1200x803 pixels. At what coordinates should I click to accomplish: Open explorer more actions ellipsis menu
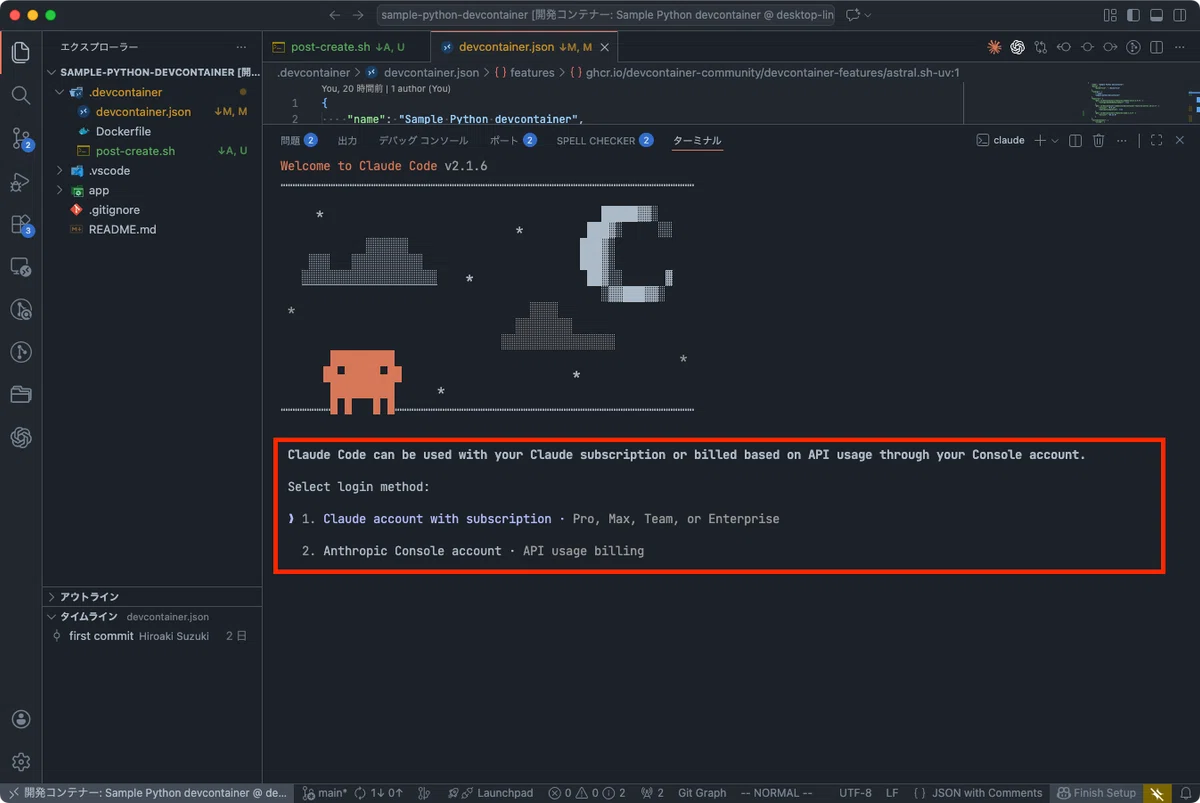tap(241, 47)
